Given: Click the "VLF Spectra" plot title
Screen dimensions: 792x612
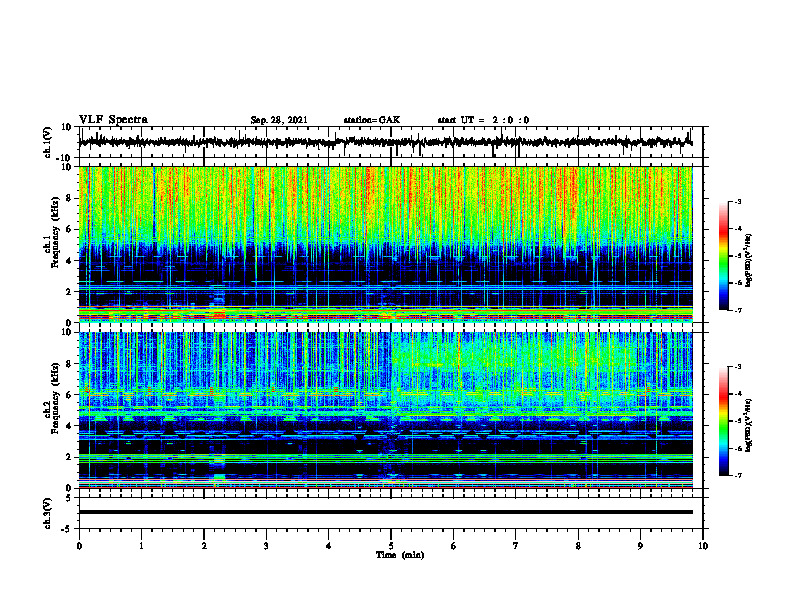Looking at the screenshot, I should click(x=113, y=120).
